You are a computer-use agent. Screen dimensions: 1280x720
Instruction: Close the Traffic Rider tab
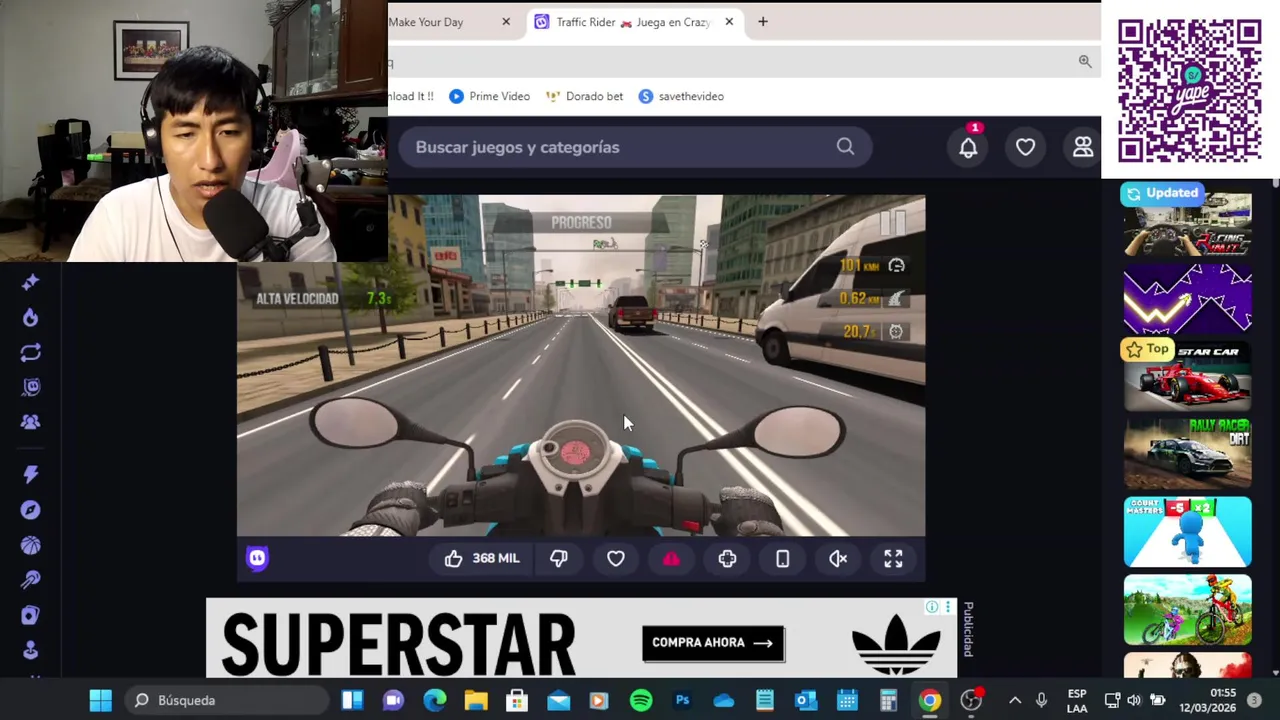point(729,22)
